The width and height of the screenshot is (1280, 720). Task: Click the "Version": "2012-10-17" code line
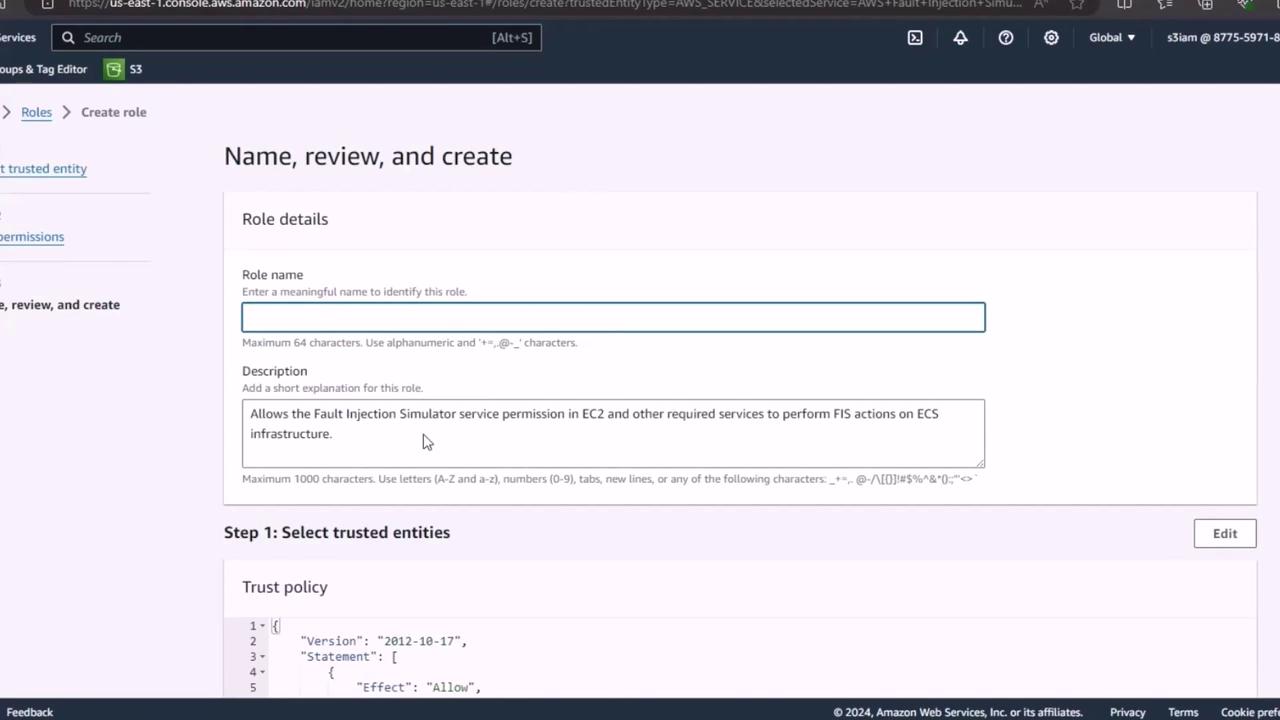pos(384,641)
